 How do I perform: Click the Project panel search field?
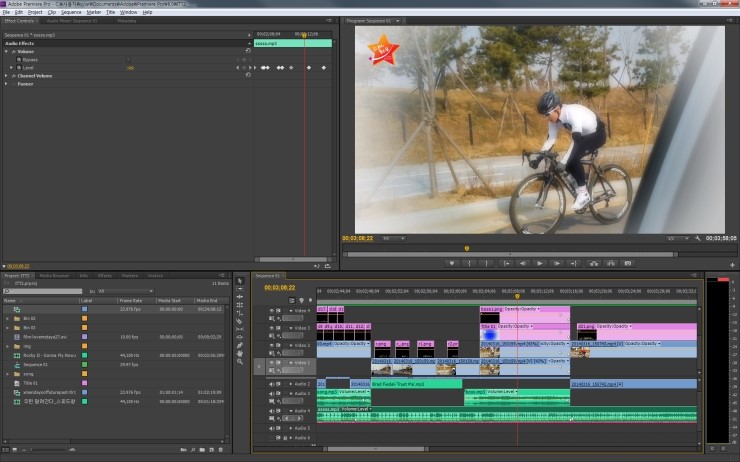[42, 291]
